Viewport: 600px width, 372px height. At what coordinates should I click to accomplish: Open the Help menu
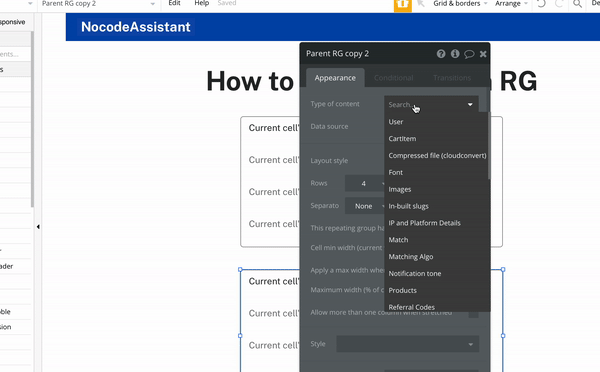click(x=202, y=3)
